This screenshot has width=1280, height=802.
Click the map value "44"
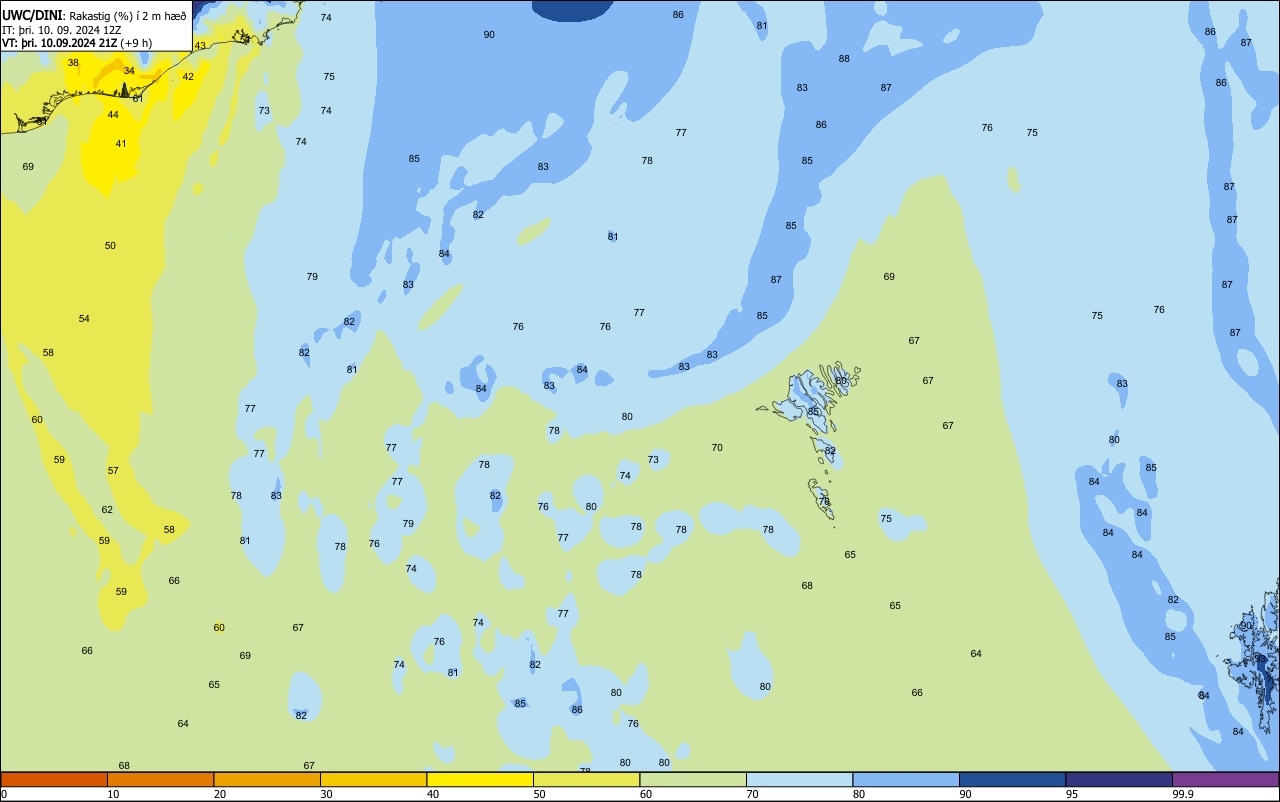(x=113, y=115)
